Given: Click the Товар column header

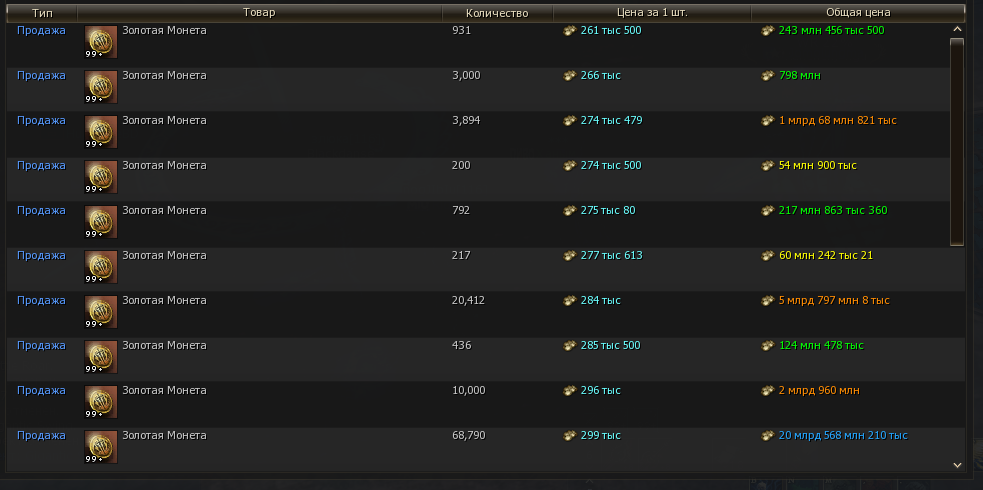Looking at the screenshot, I should 259,13.
